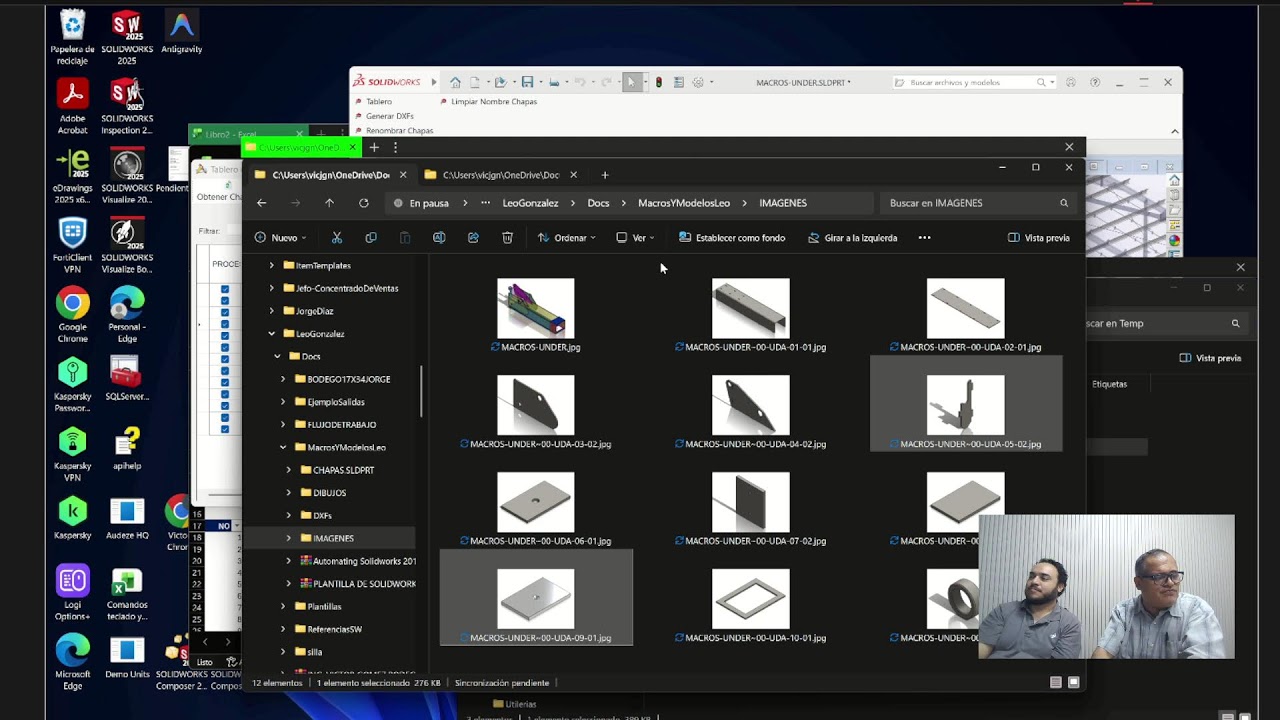
Task: Click Cut scissors icon in Explorer toolbar
Action: coord(337,238)
